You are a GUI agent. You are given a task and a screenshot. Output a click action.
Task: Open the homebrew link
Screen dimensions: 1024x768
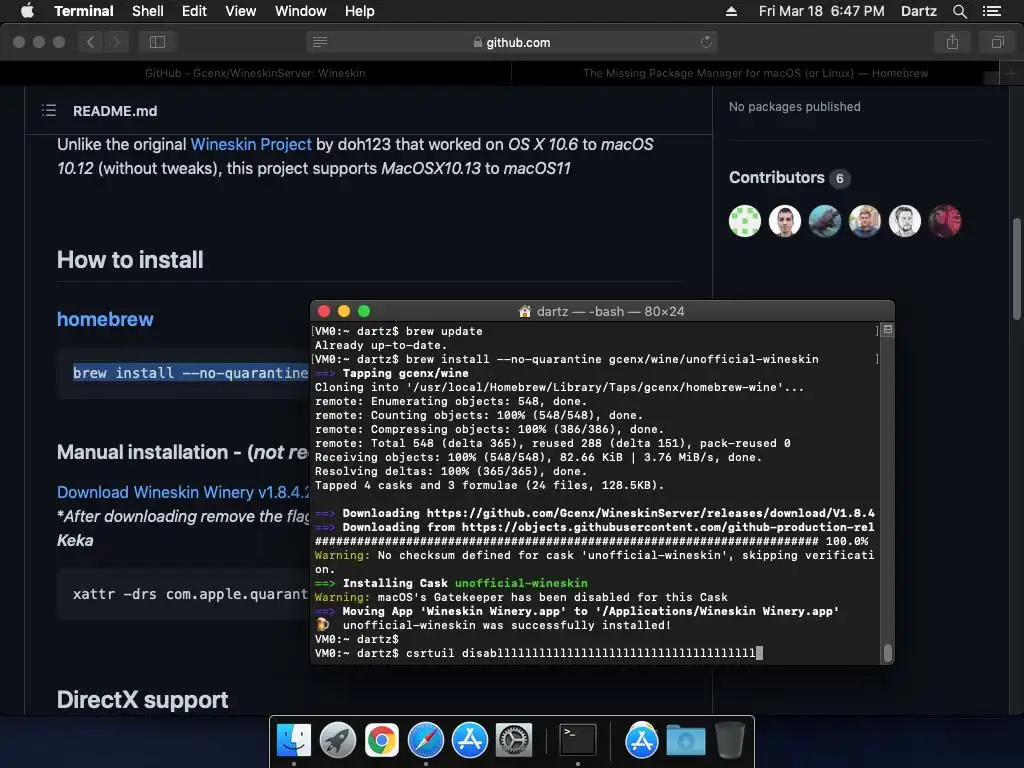click(105, 319)
